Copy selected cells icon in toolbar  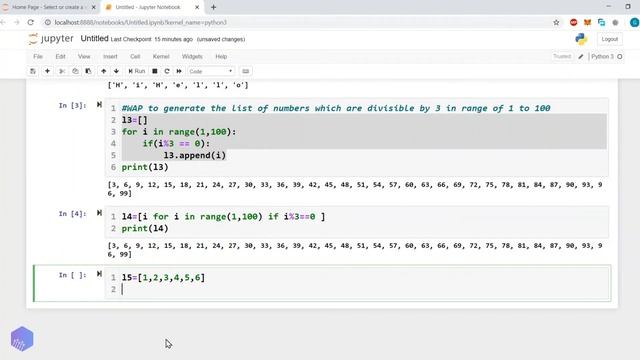(75, 71)
